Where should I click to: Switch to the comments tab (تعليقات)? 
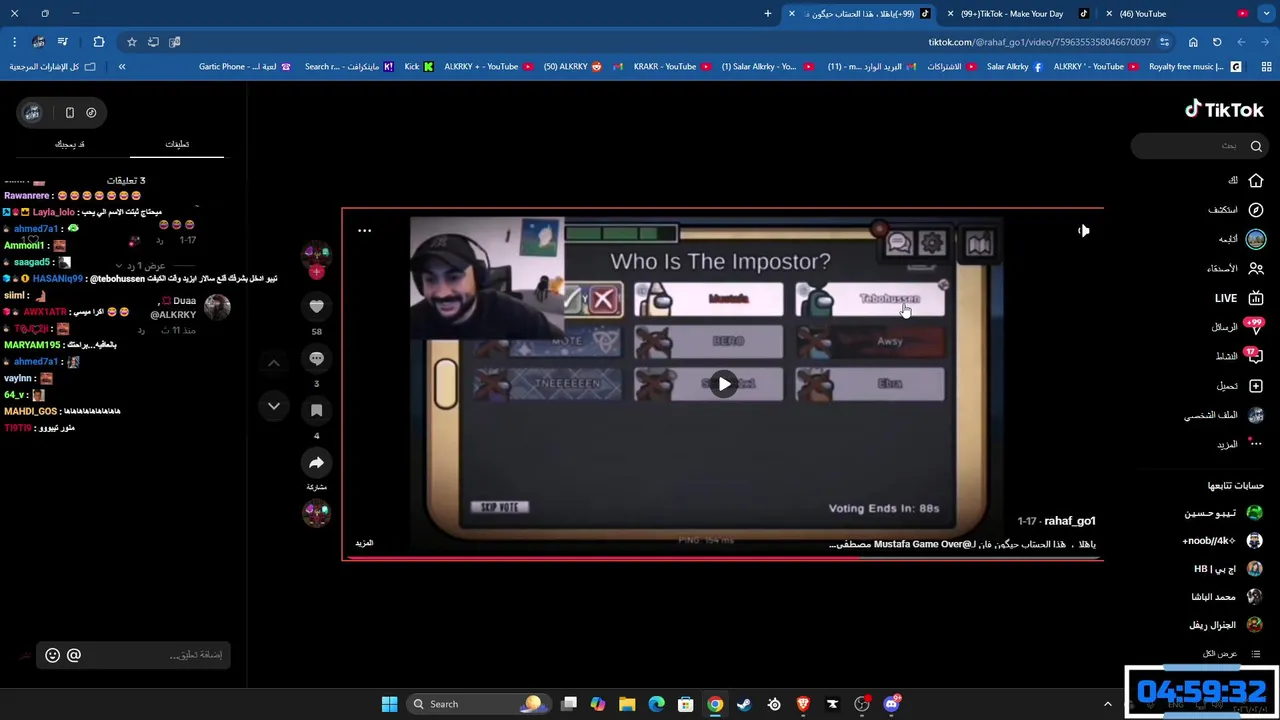[x=177, y=144]
